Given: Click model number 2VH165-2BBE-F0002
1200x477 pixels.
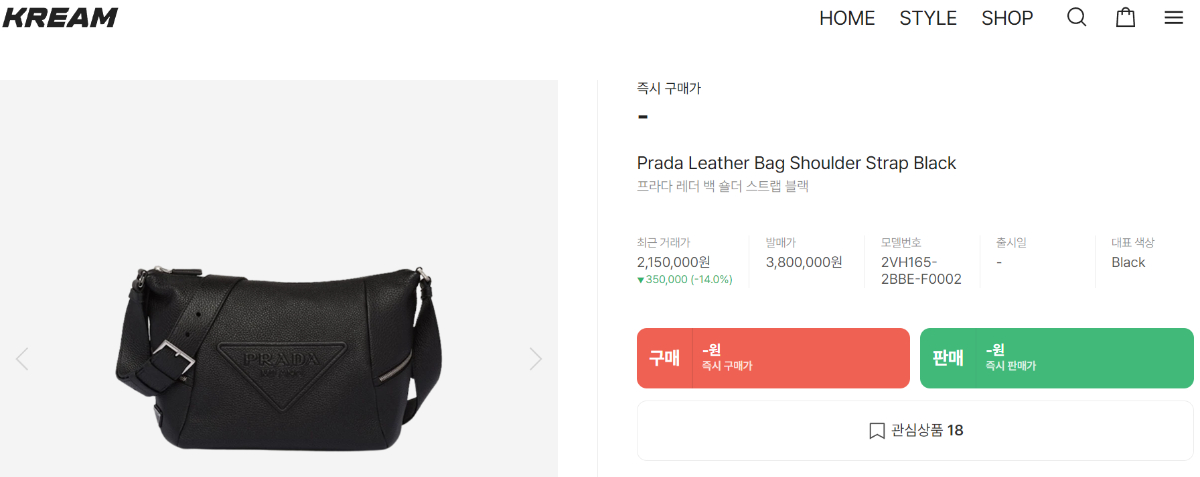Looking at the screenshot, I should [x=921, y=271].
